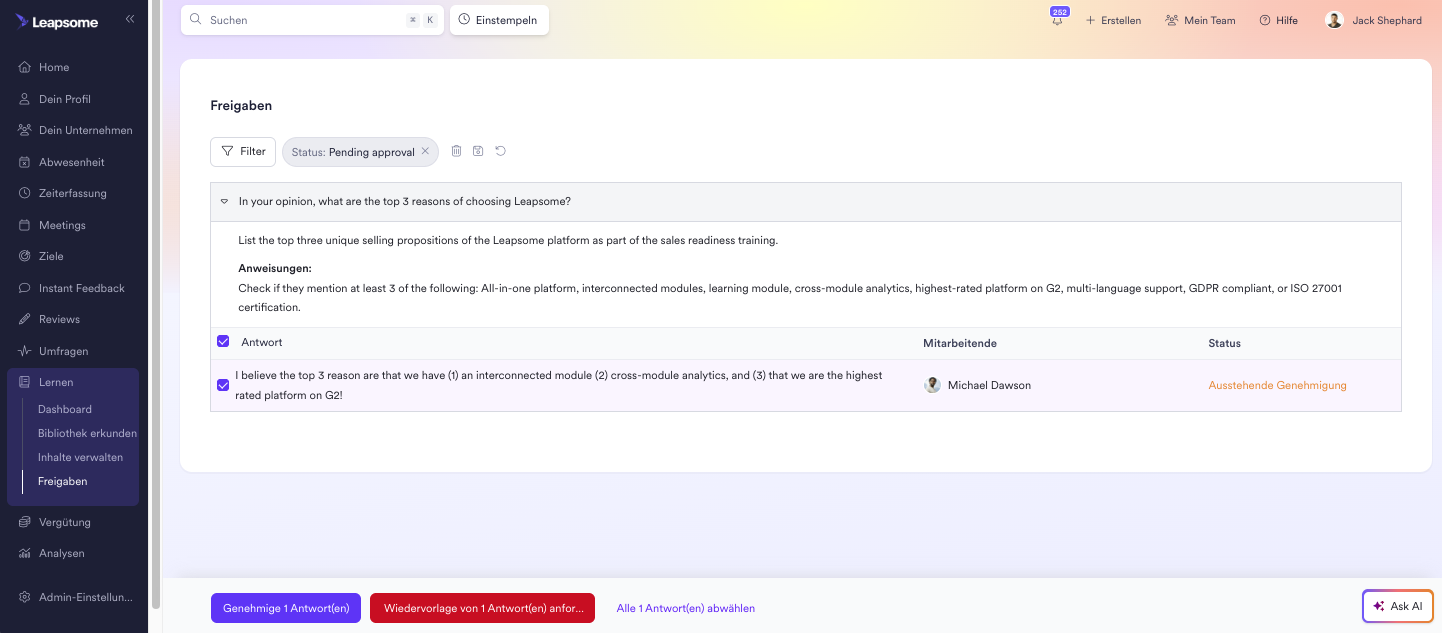The height and width of the screenshot is (633, 1442).
Task: Click the trash icon to delete filters
Action: tap(456, 151)
